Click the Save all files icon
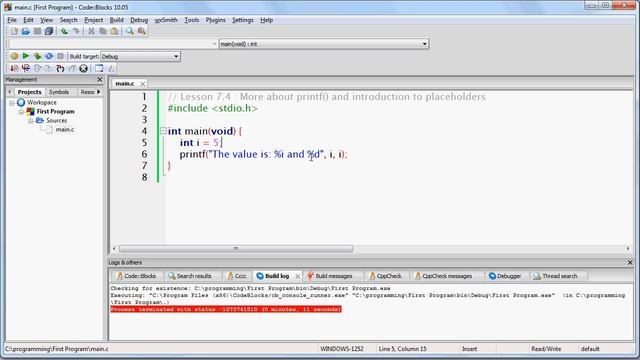The height and width of the screenshot is (360, 640). point(49,31)
